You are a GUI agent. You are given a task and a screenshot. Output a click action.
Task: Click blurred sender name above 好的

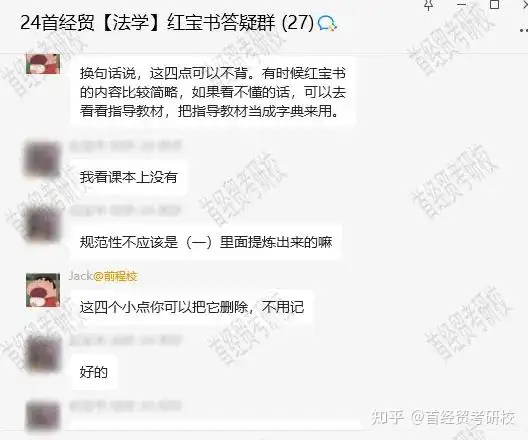click(x=125, y=340)
